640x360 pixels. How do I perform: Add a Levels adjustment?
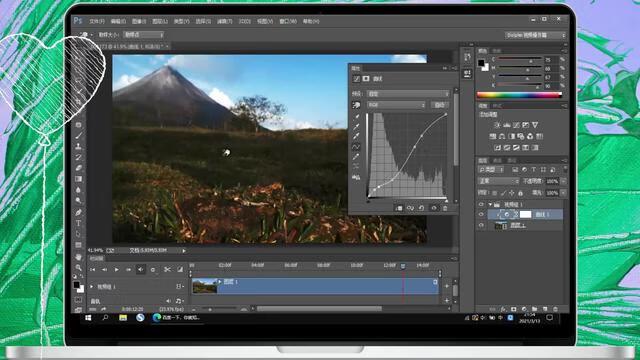point(507,125)
